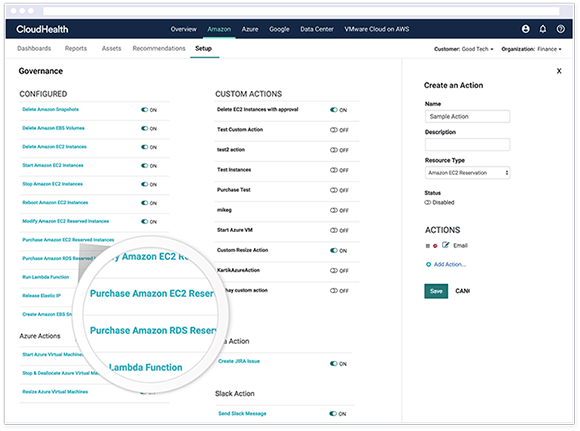The width and height of the screenshot is (580, 431).
Task: Switch to the Overview tab
Action: coord(183,29)
